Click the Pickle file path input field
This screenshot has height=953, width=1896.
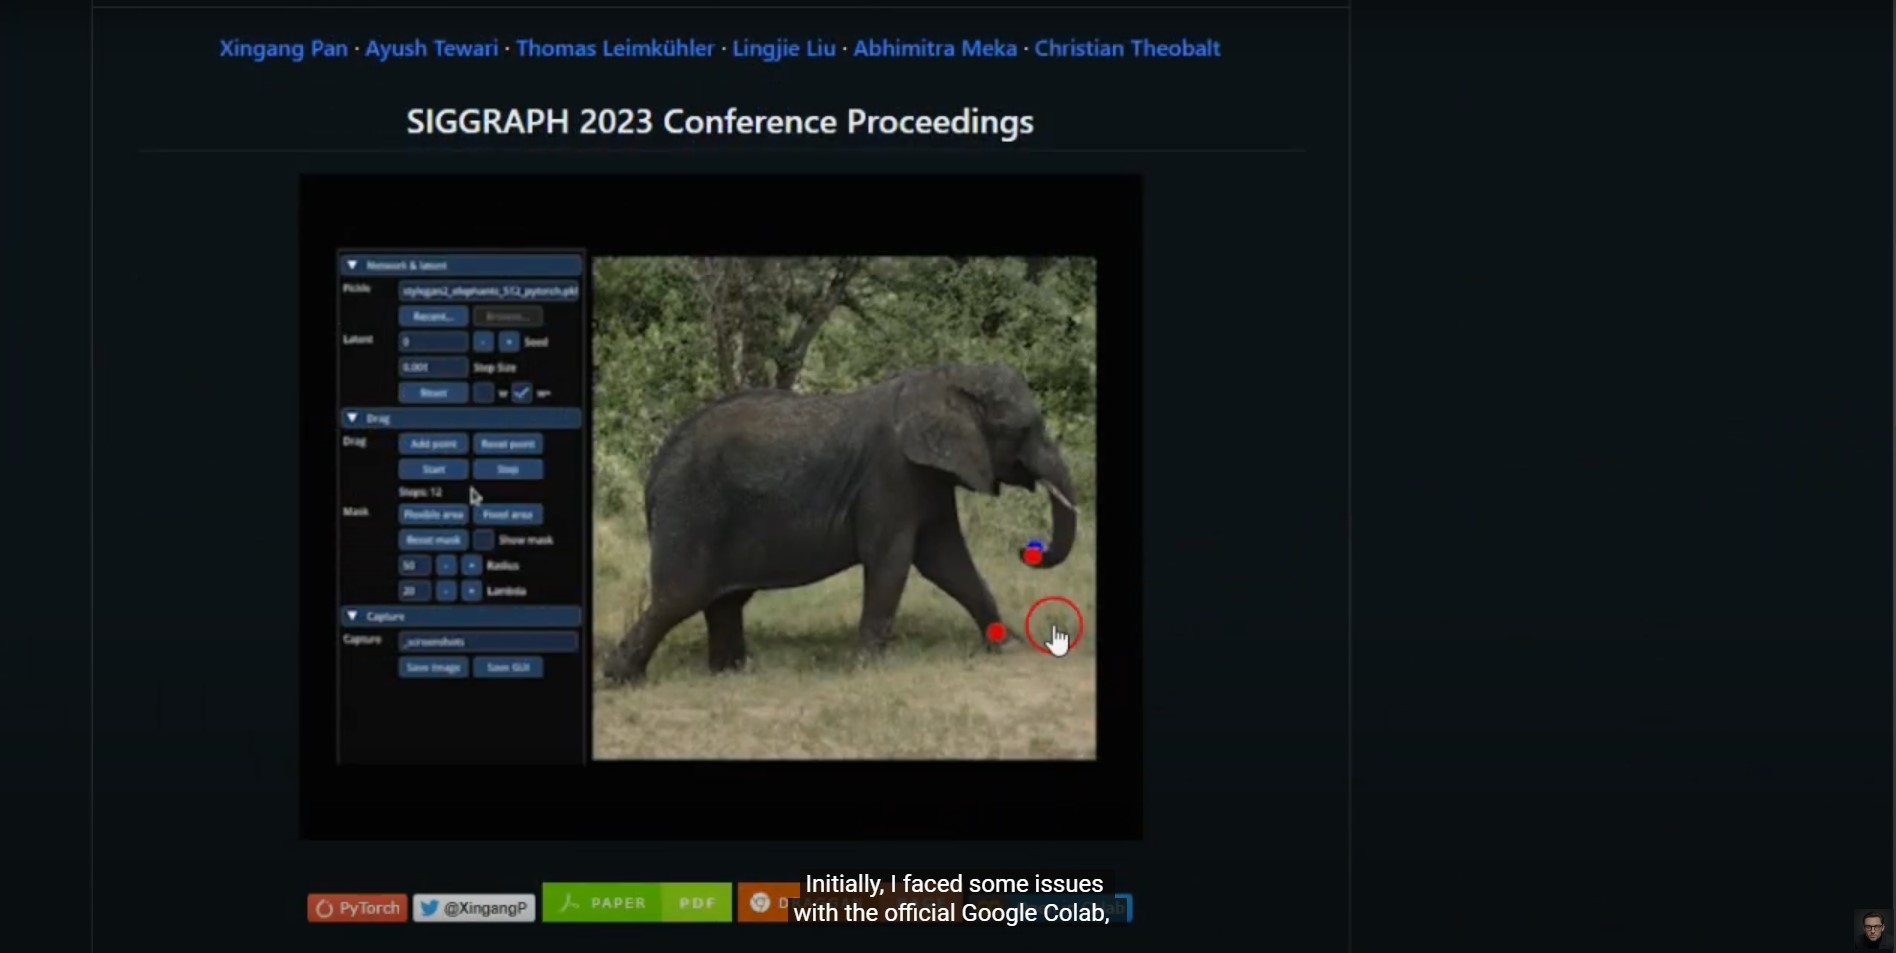[488, 291]
